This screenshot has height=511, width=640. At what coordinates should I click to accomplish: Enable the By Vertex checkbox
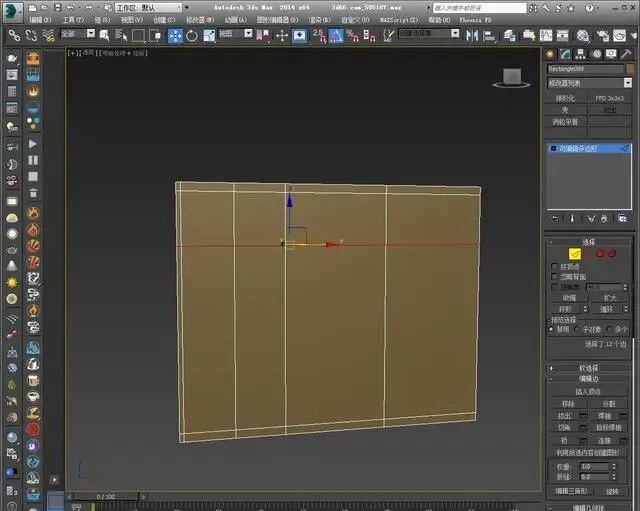[x=554, y=267]
